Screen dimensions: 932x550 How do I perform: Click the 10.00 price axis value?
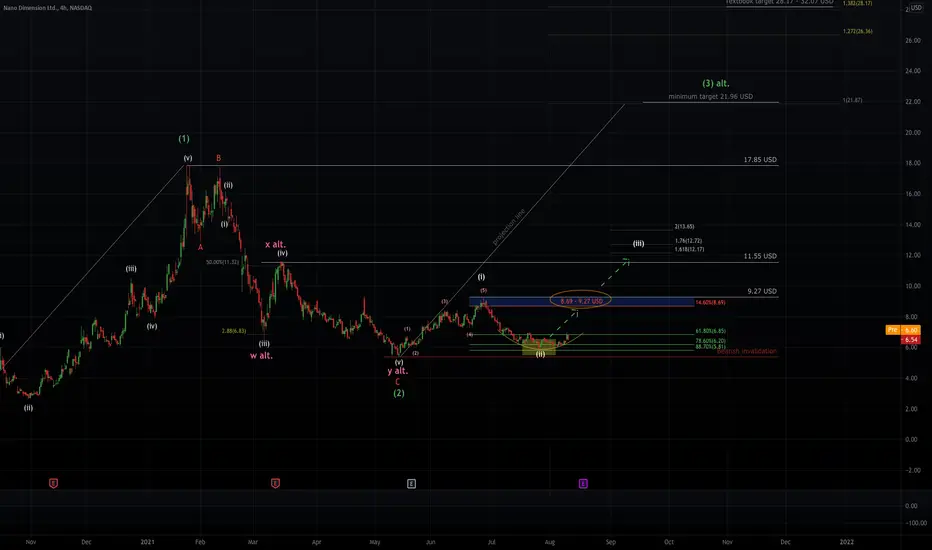tap(912, 286)
